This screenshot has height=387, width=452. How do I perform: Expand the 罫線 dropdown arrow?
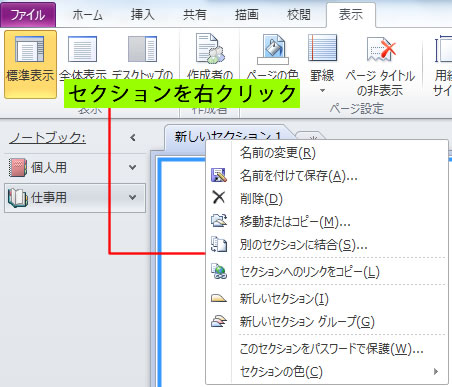click(322, 91)
